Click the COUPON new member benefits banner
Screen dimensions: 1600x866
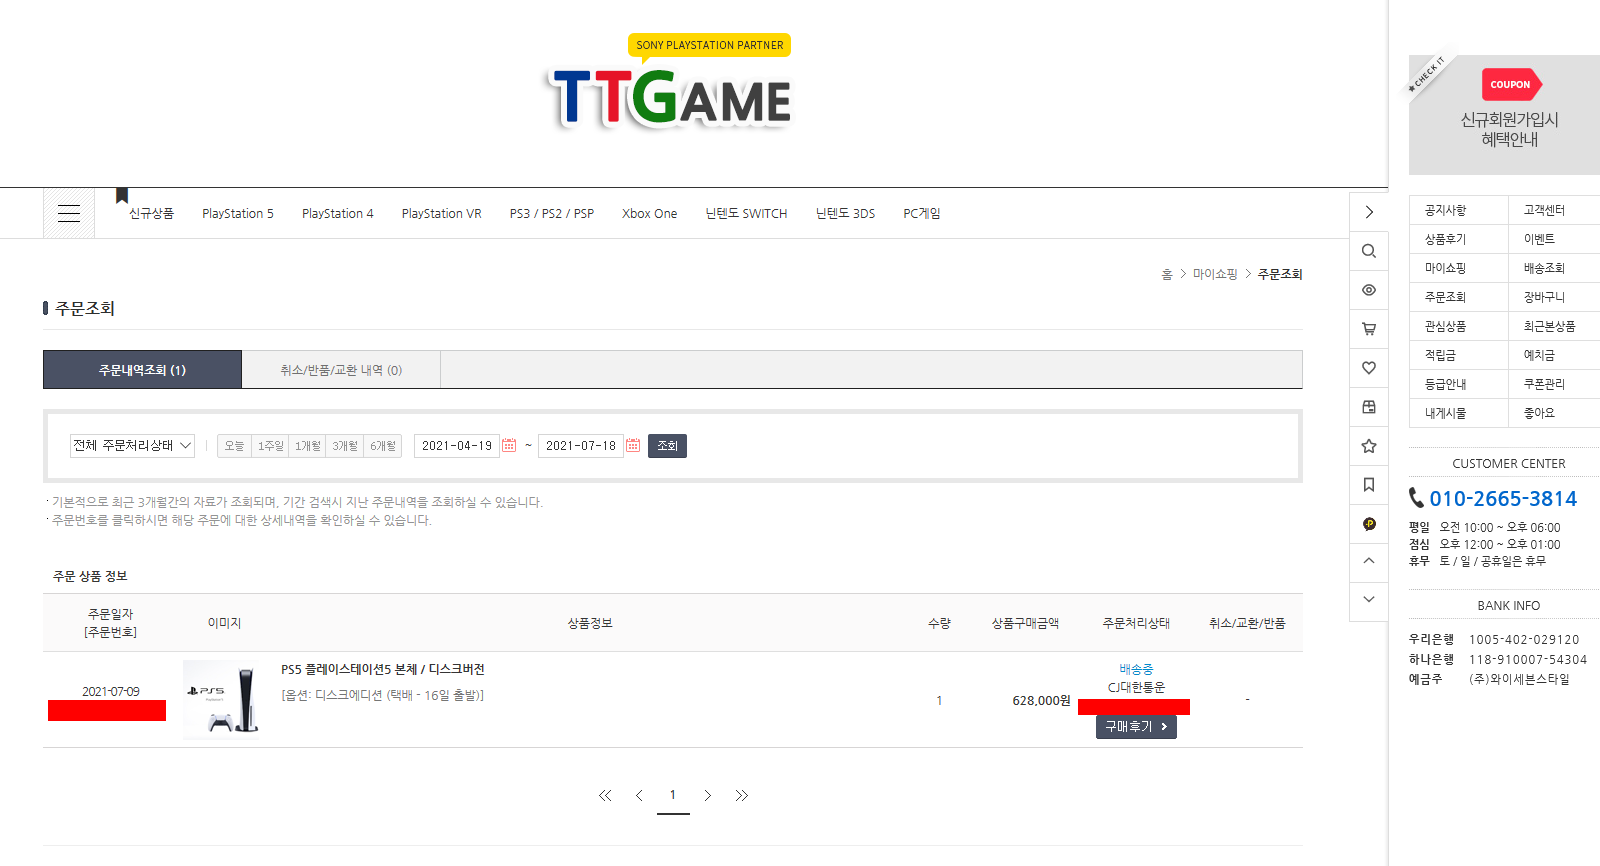click(1504, 115)
